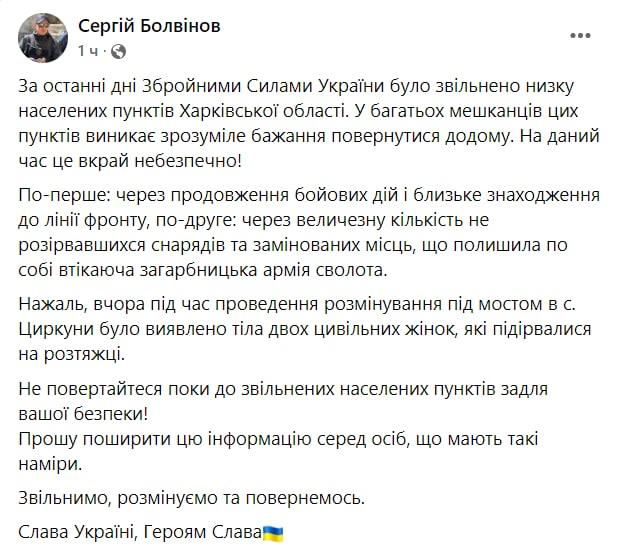Click Сергій Болвінов's profile picture
Image resolution: width=617 pixels, height=554 pixels.
coord(42,35)
